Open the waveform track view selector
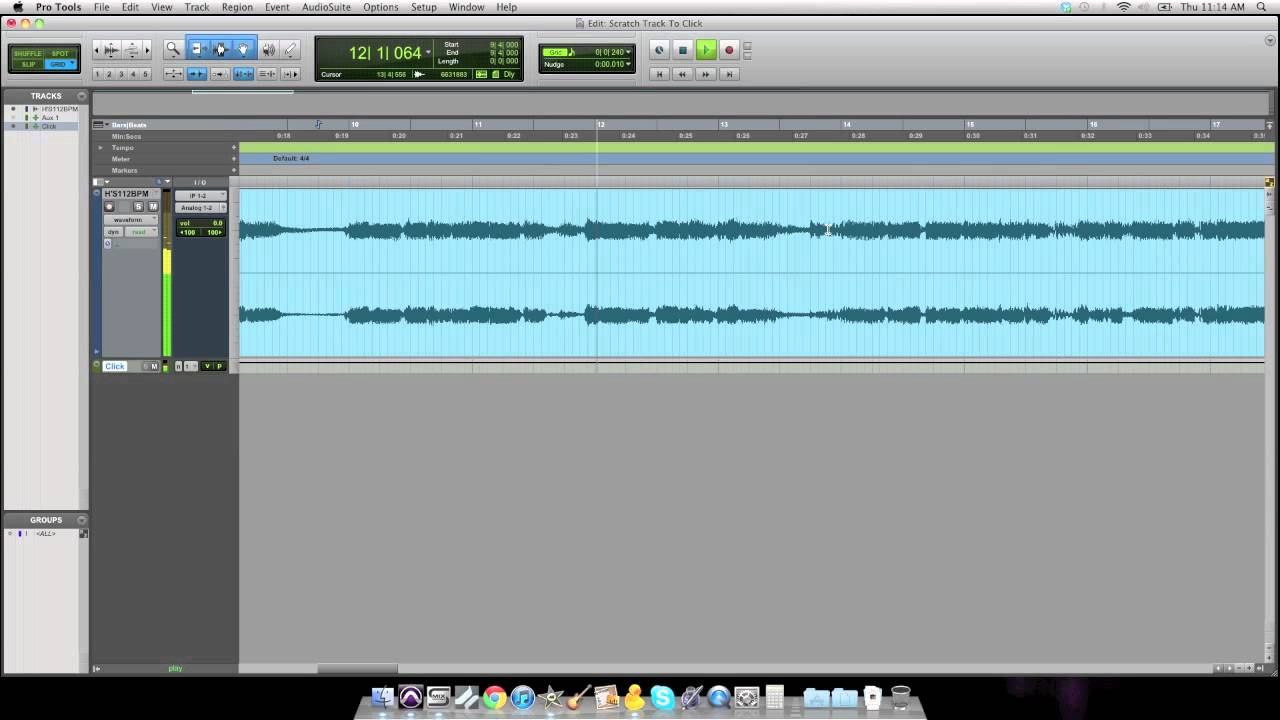Viewport: 1280px width, 720px height. click(x=131, y=220)
